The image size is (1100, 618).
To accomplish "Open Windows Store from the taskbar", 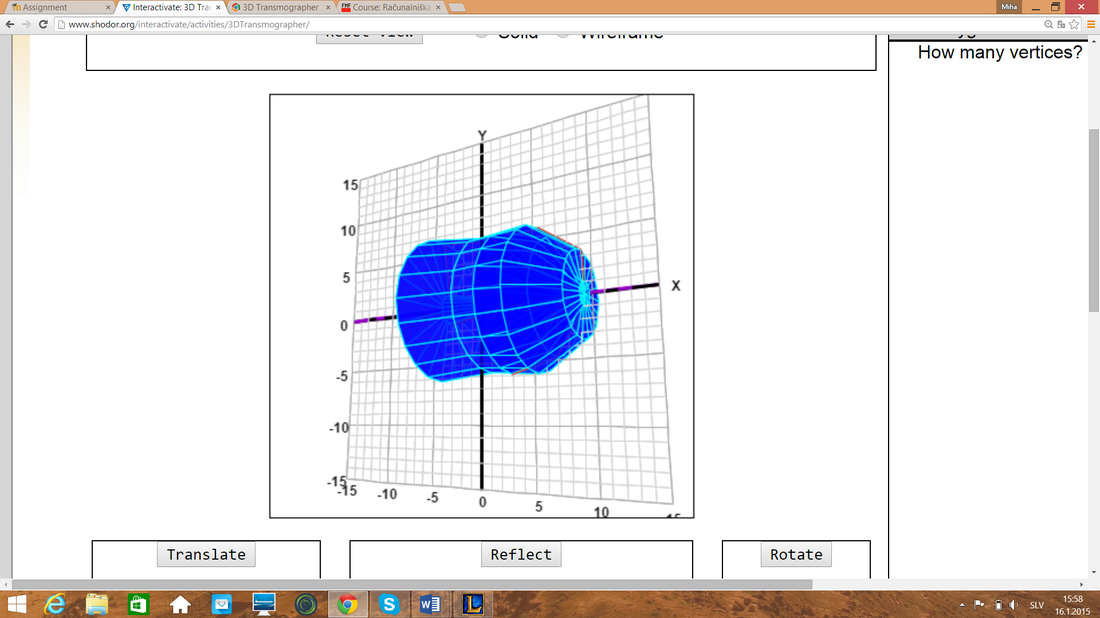I will (139, 604).
